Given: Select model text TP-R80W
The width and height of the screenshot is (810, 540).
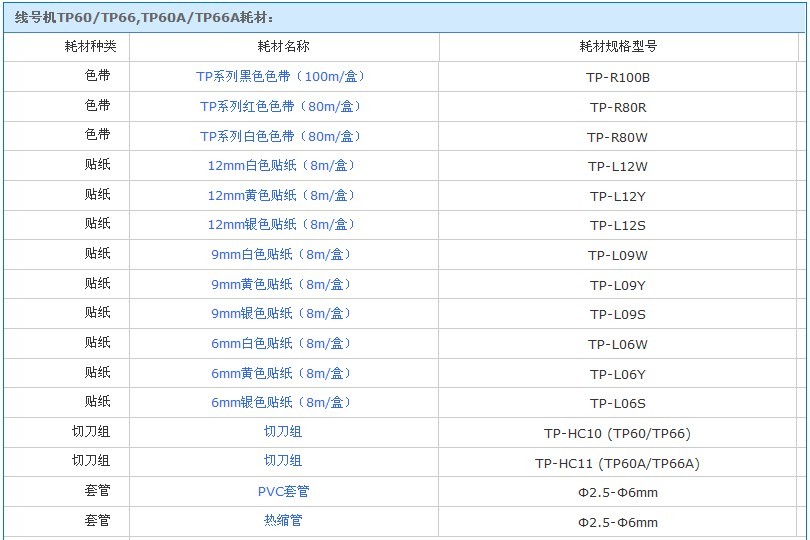Looking at the screenshot, I should [x=618, y=138].
